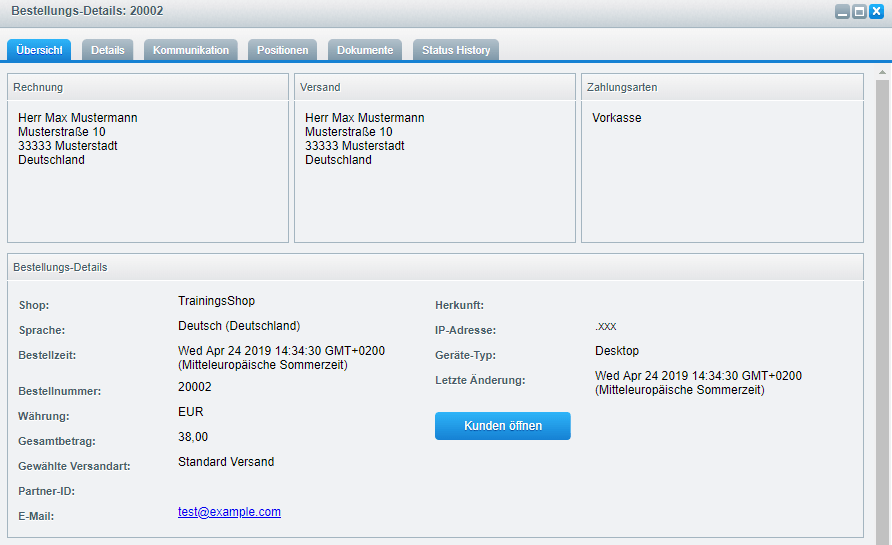Viewport: 892px width, 545px height.
Task: Click Herr Max Mustermann in Versand panel
Action: [365, 118]
